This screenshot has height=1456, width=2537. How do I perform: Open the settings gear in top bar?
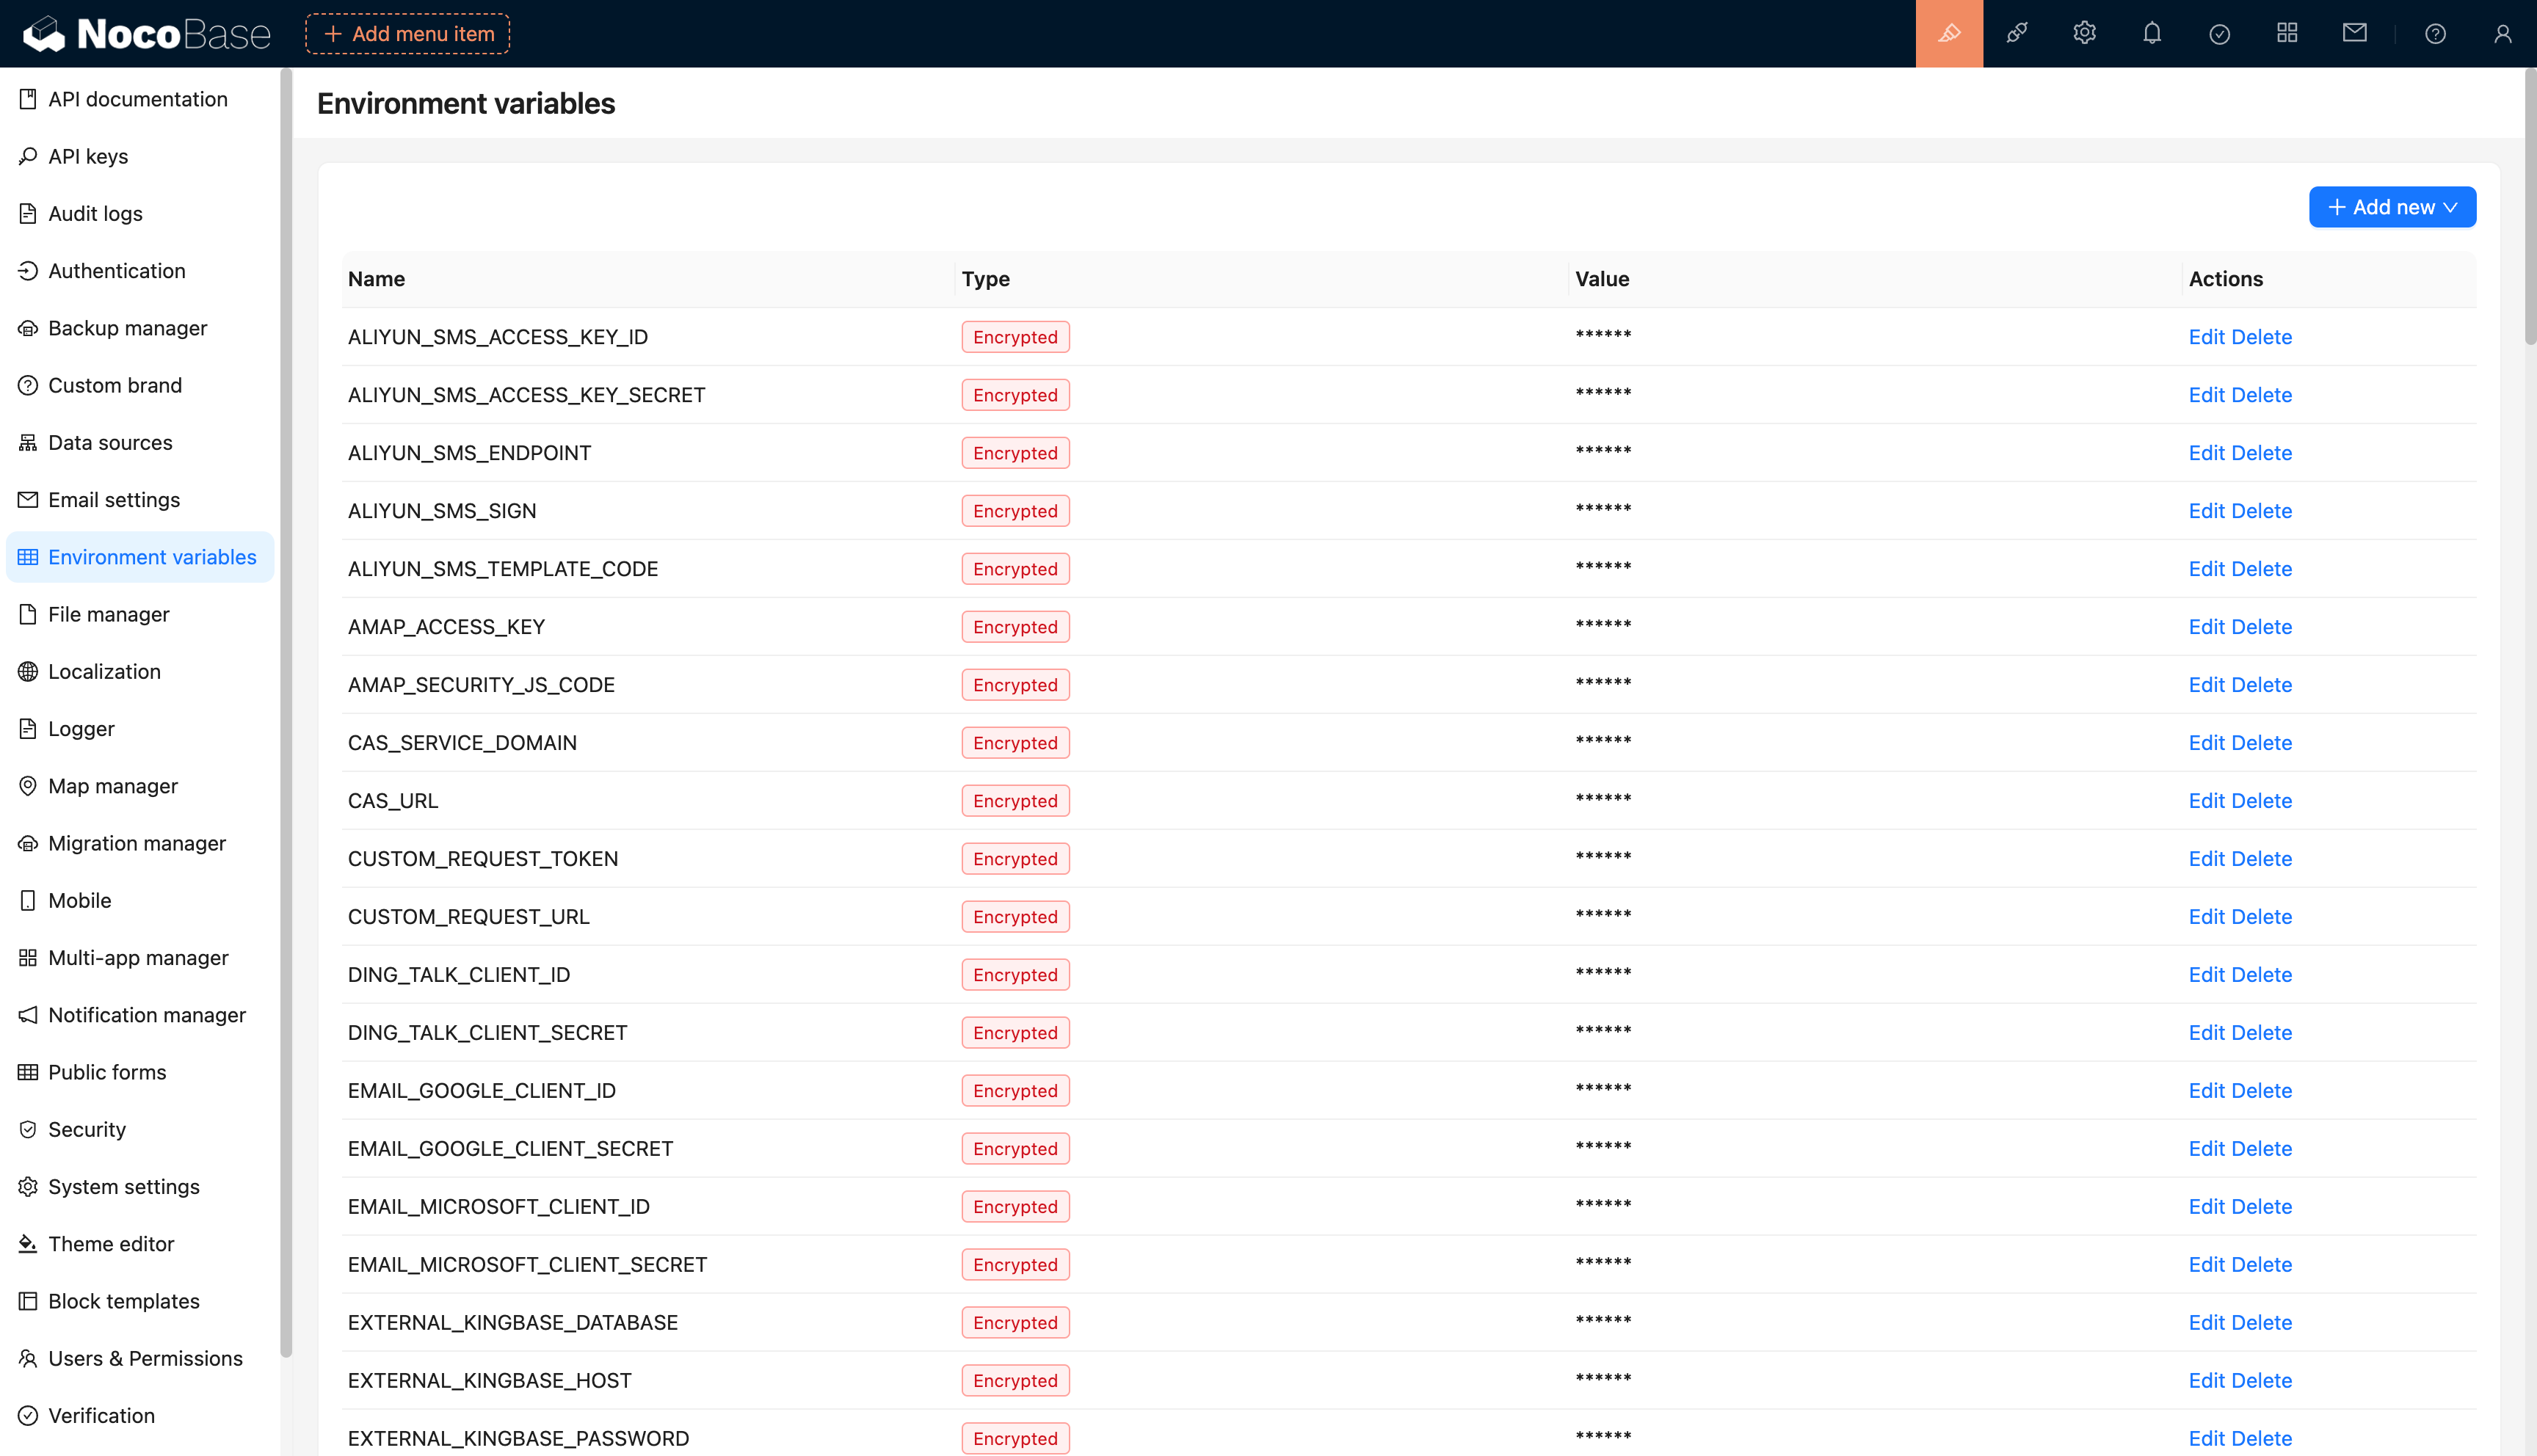[2084, 34]
